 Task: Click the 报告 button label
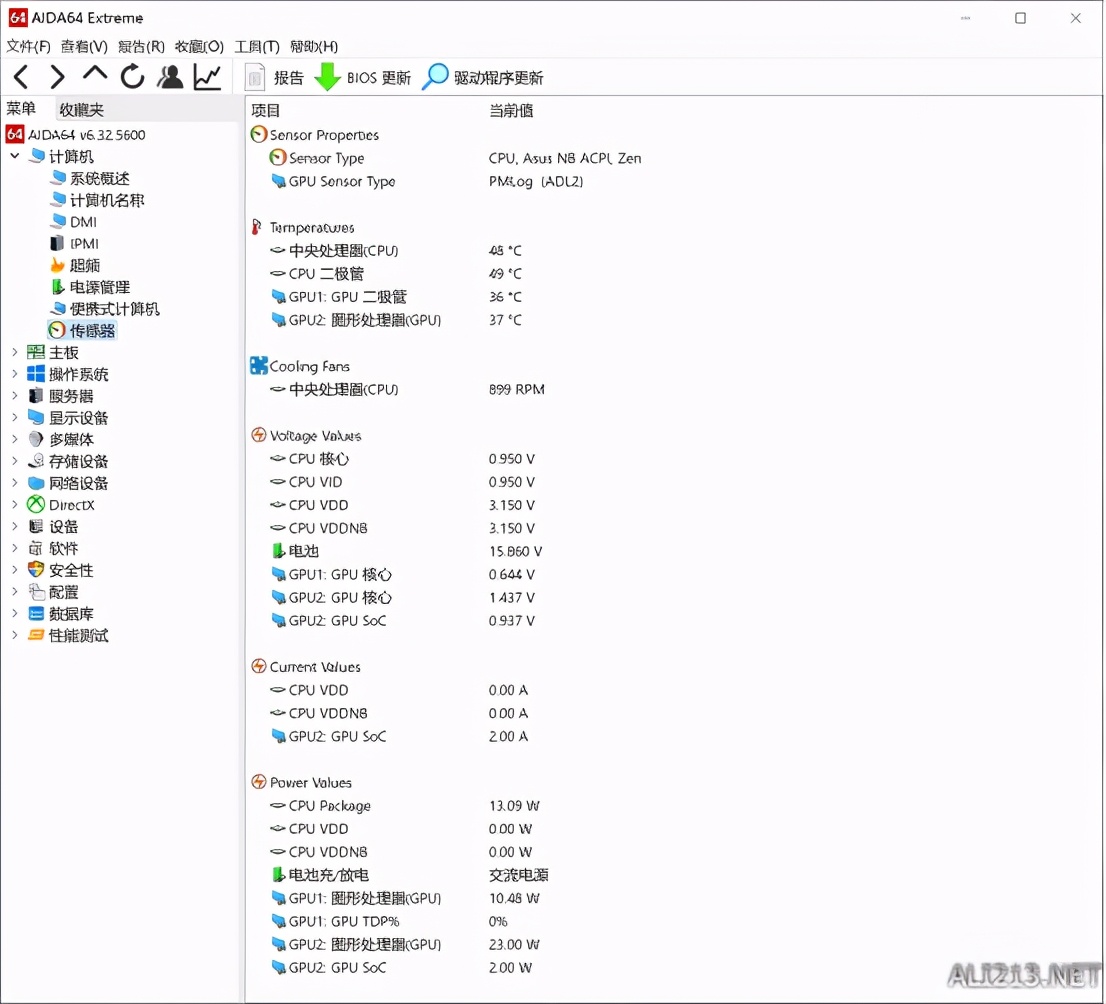coord(288,78)
